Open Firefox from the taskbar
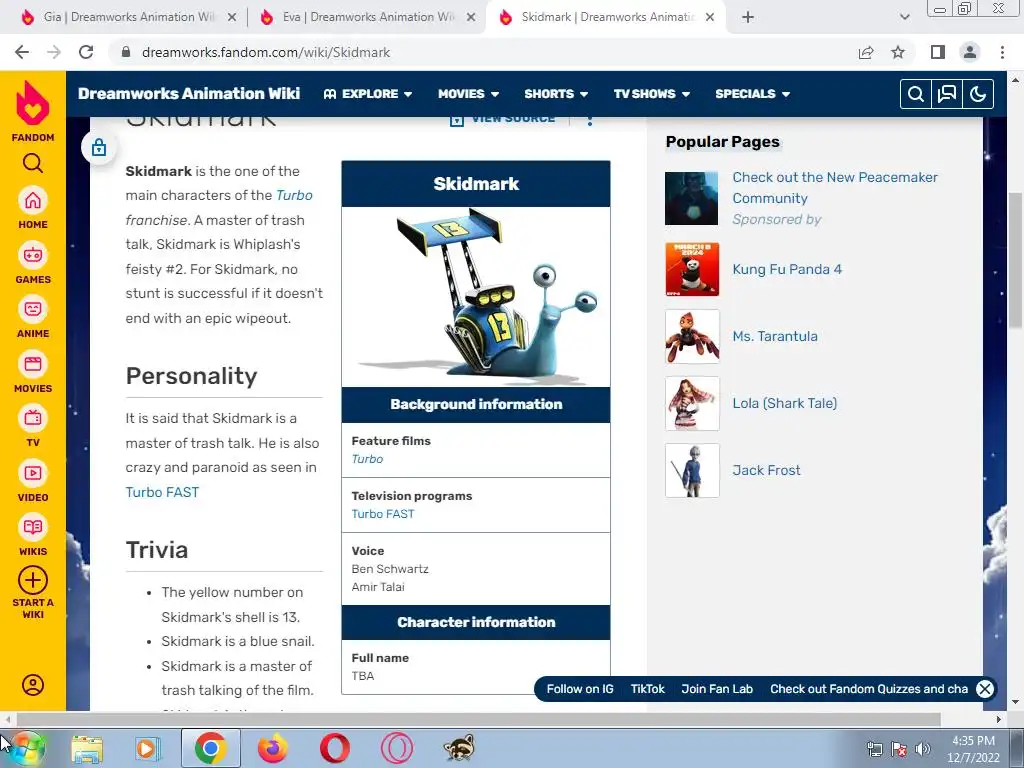Viewport: 1024px width, 768px height. pyautogui.click(x=272, y=748)
